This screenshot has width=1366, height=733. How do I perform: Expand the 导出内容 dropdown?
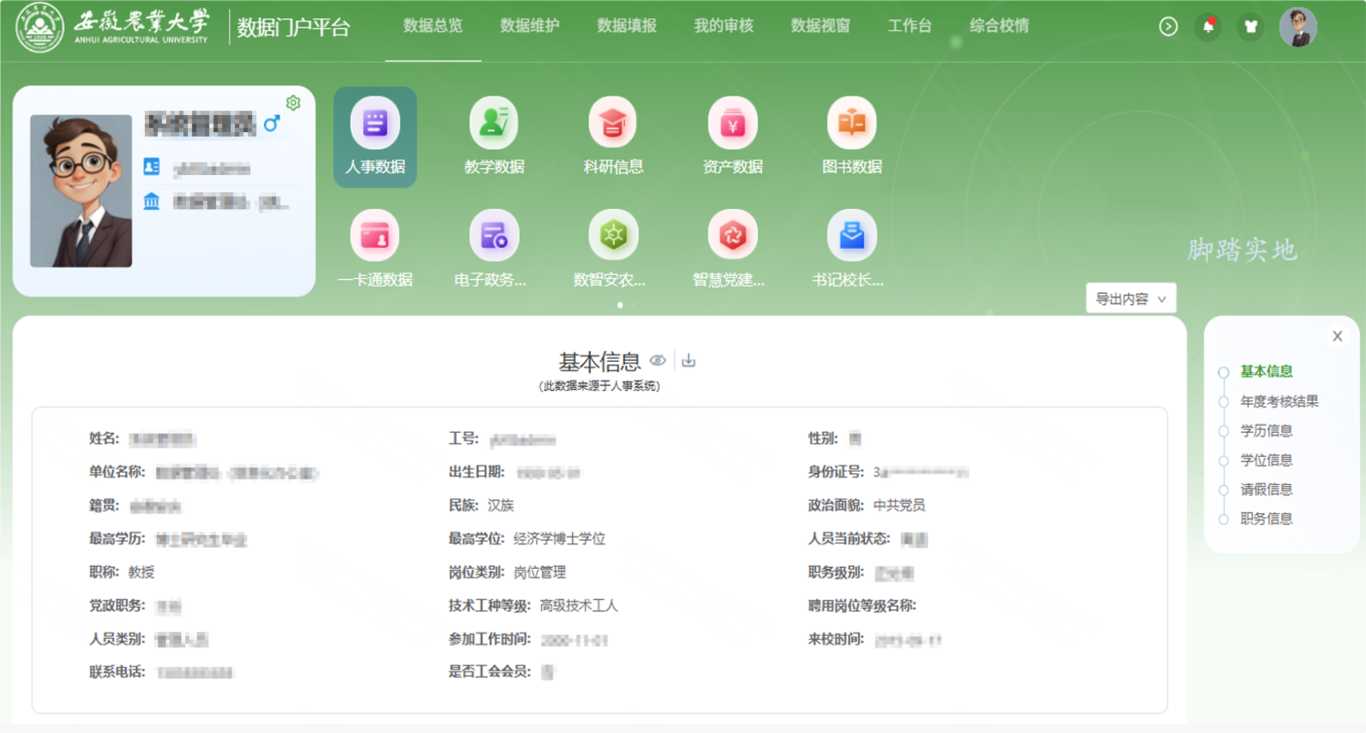coord(1130,299)
